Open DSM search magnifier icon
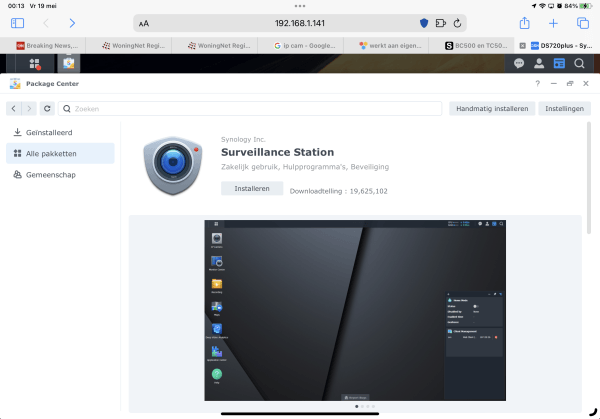Image resolution: width=600 pixels, height=419 pixels. [x=579, y=63]
